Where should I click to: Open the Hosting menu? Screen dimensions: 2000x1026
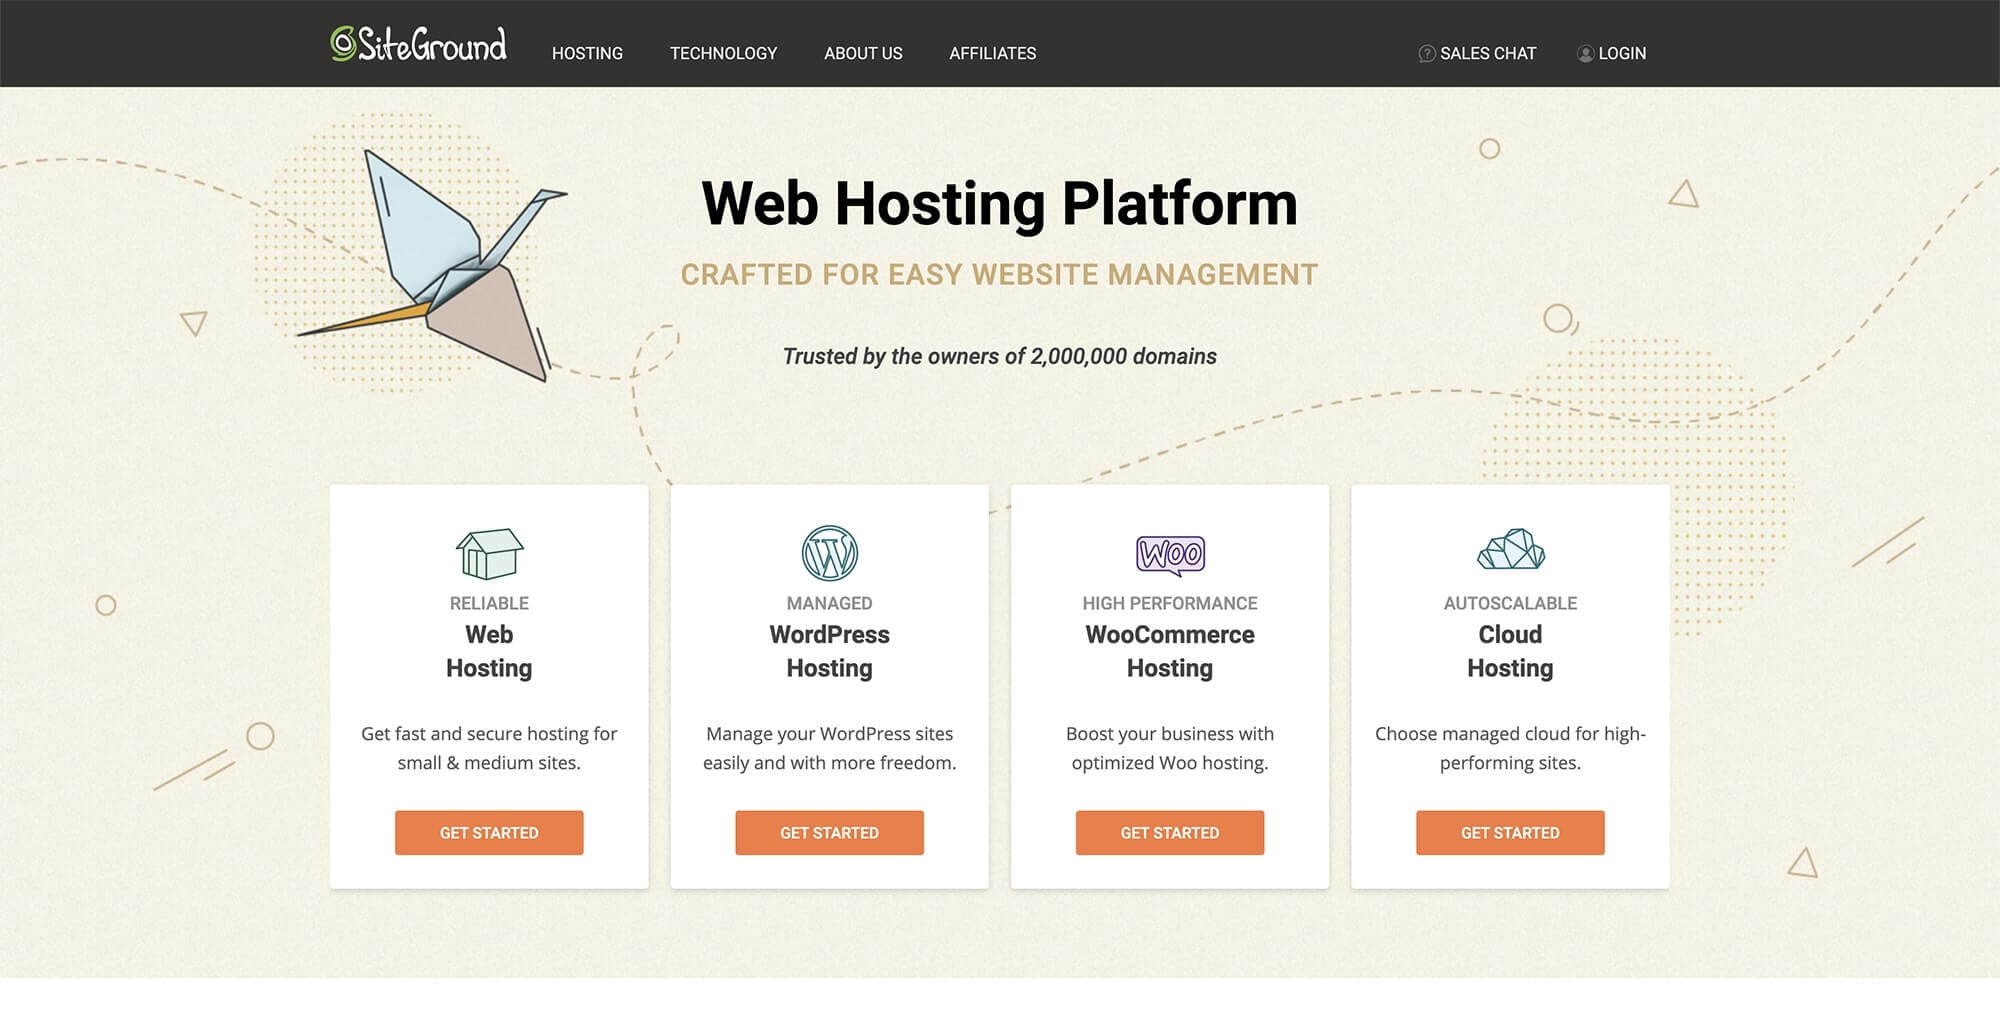(x=587, y=54)
